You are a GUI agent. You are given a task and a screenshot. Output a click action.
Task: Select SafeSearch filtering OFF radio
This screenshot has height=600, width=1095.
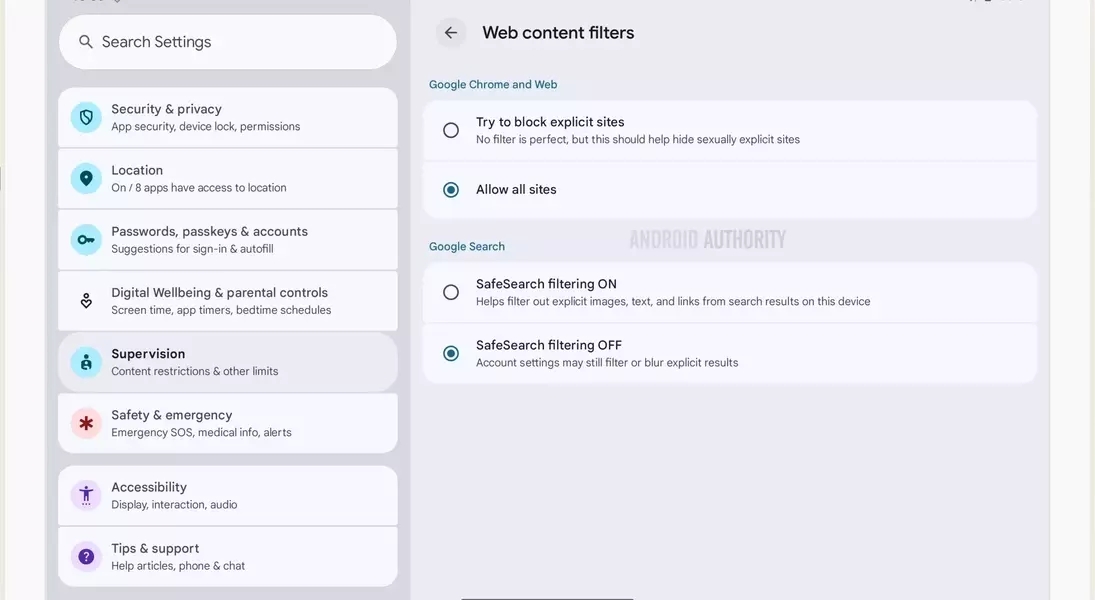click(451, 353)
